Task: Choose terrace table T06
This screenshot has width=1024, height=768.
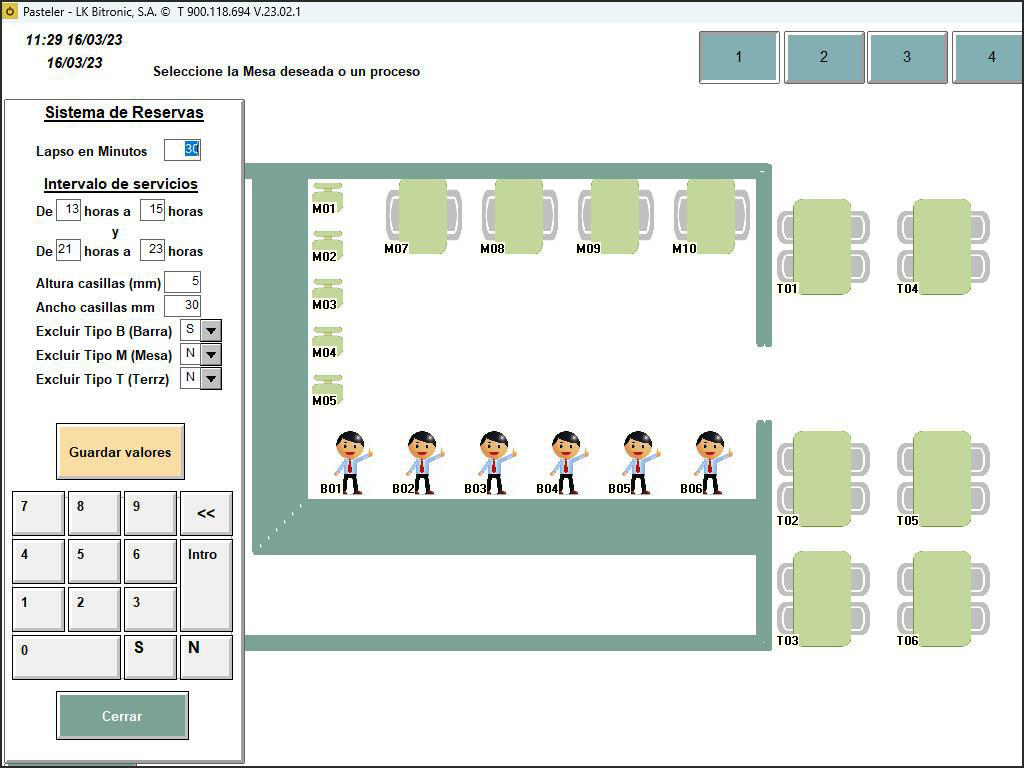Action: click(942, 599)
